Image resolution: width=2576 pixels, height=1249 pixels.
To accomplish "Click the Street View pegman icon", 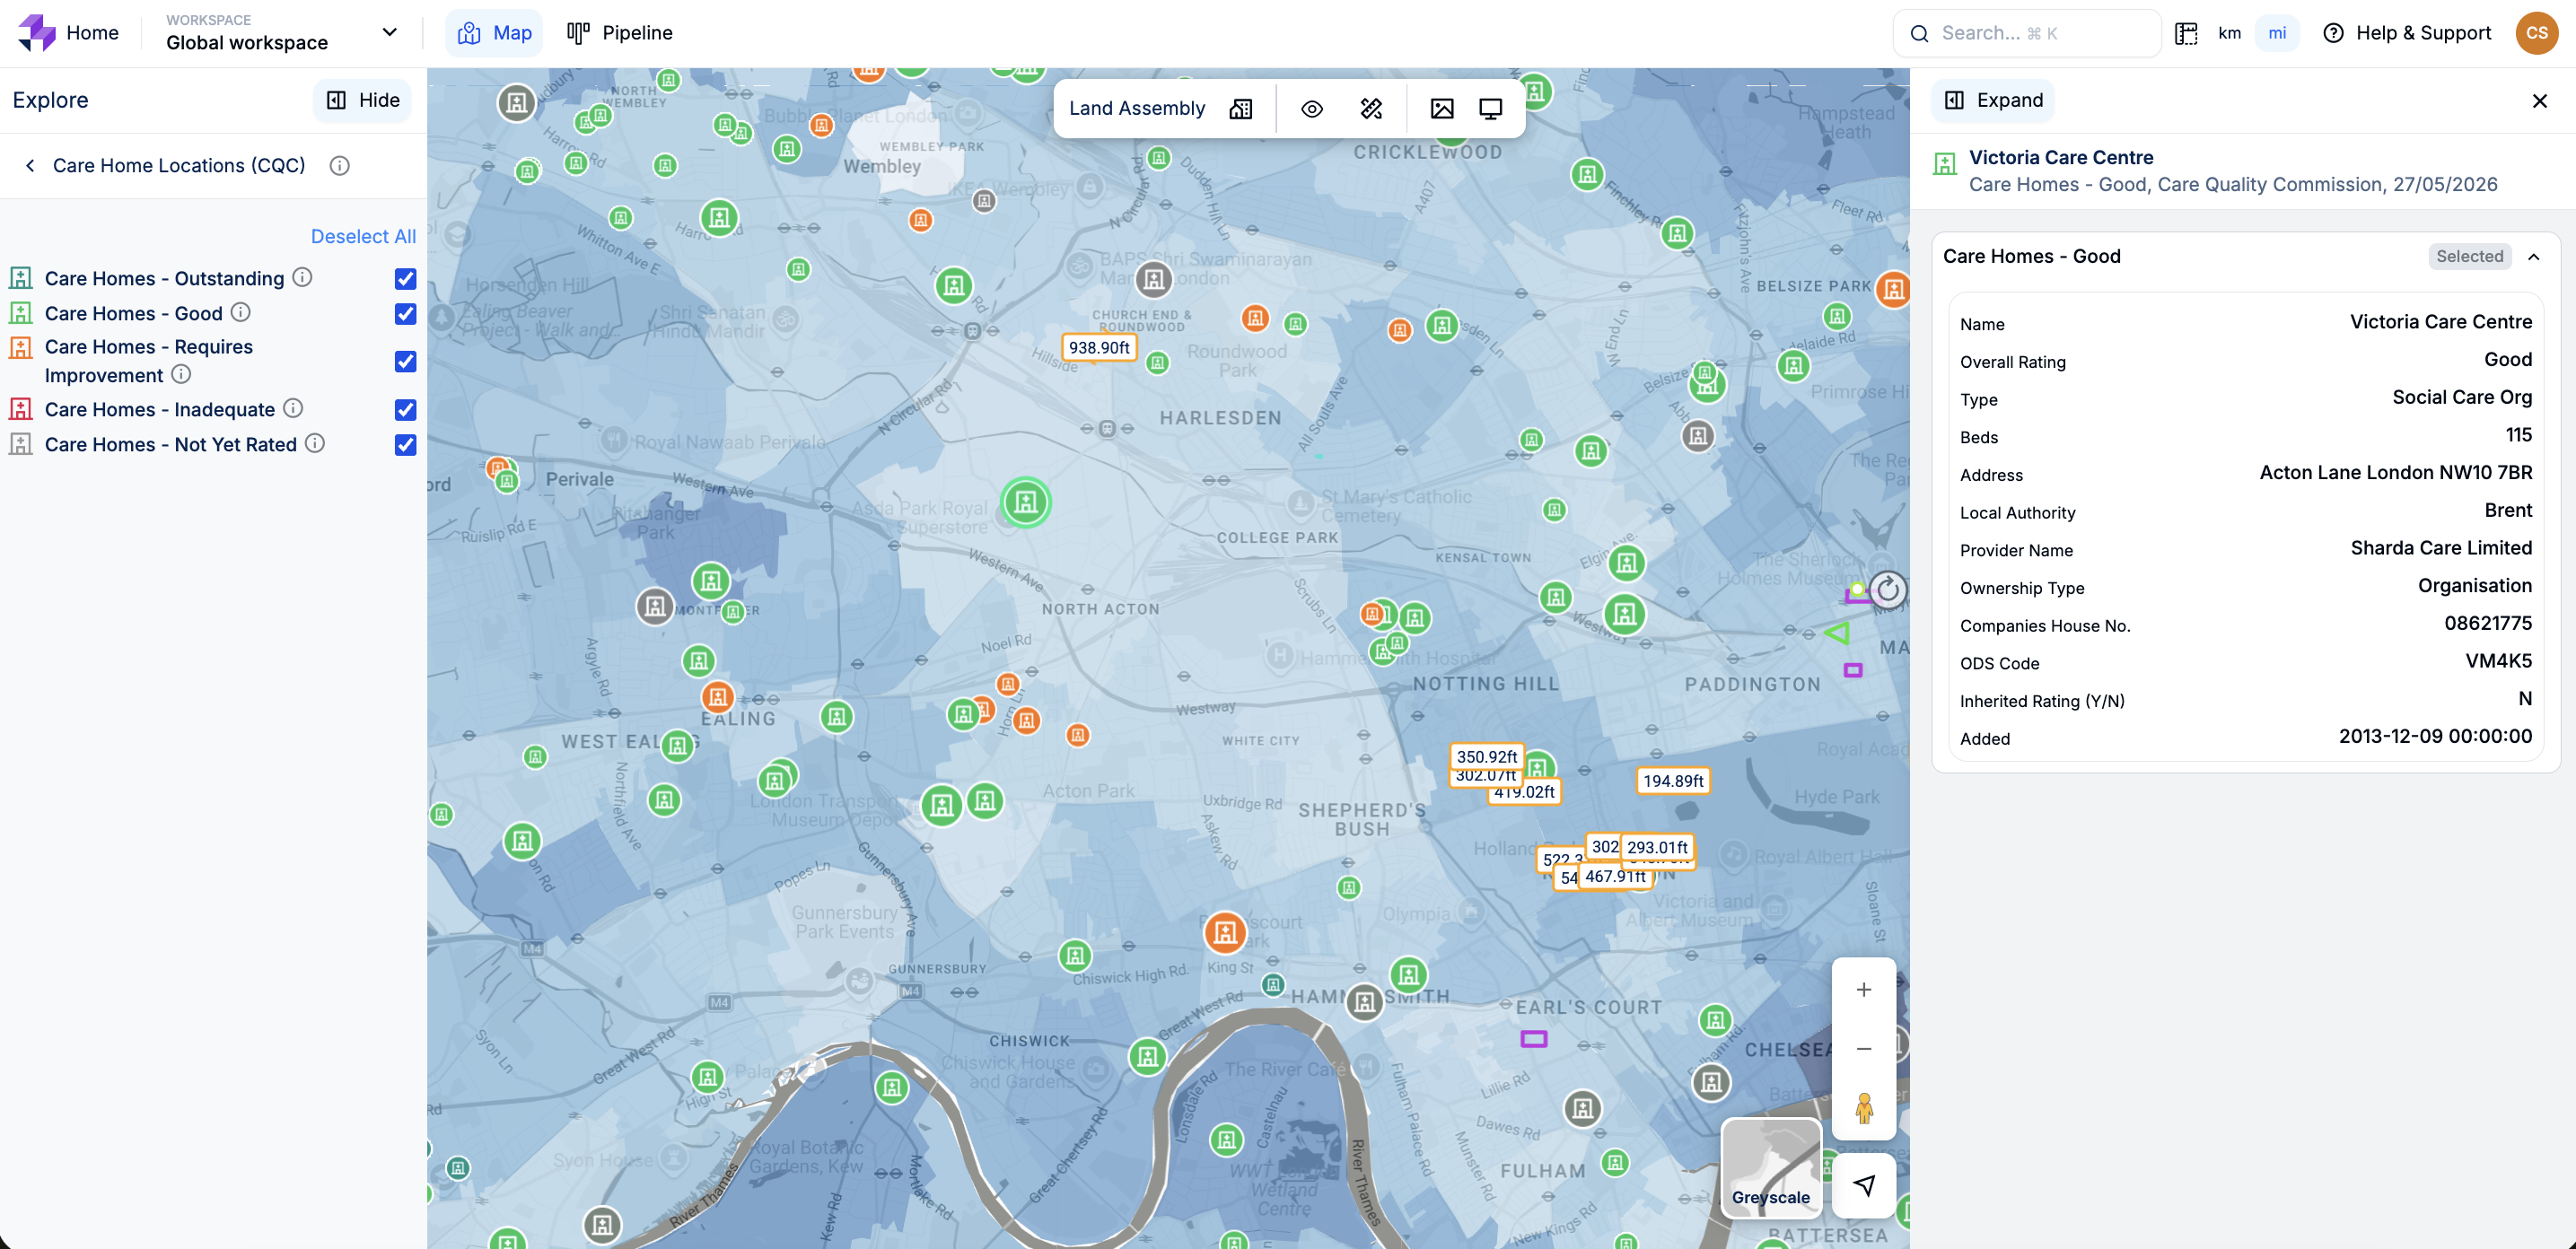I will point(1863,1108).
